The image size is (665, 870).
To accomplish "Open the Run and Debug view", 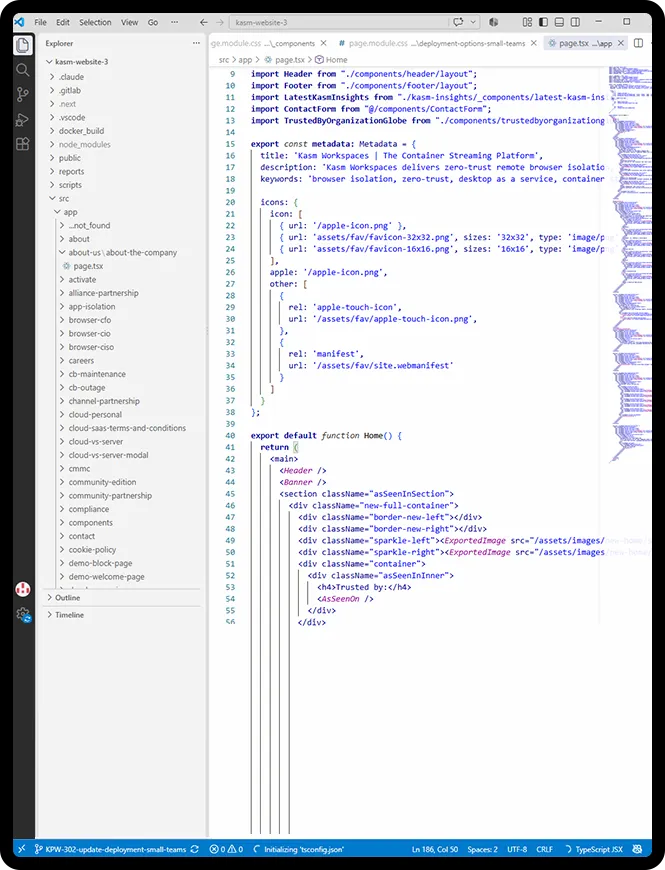I will coord(23,119).
